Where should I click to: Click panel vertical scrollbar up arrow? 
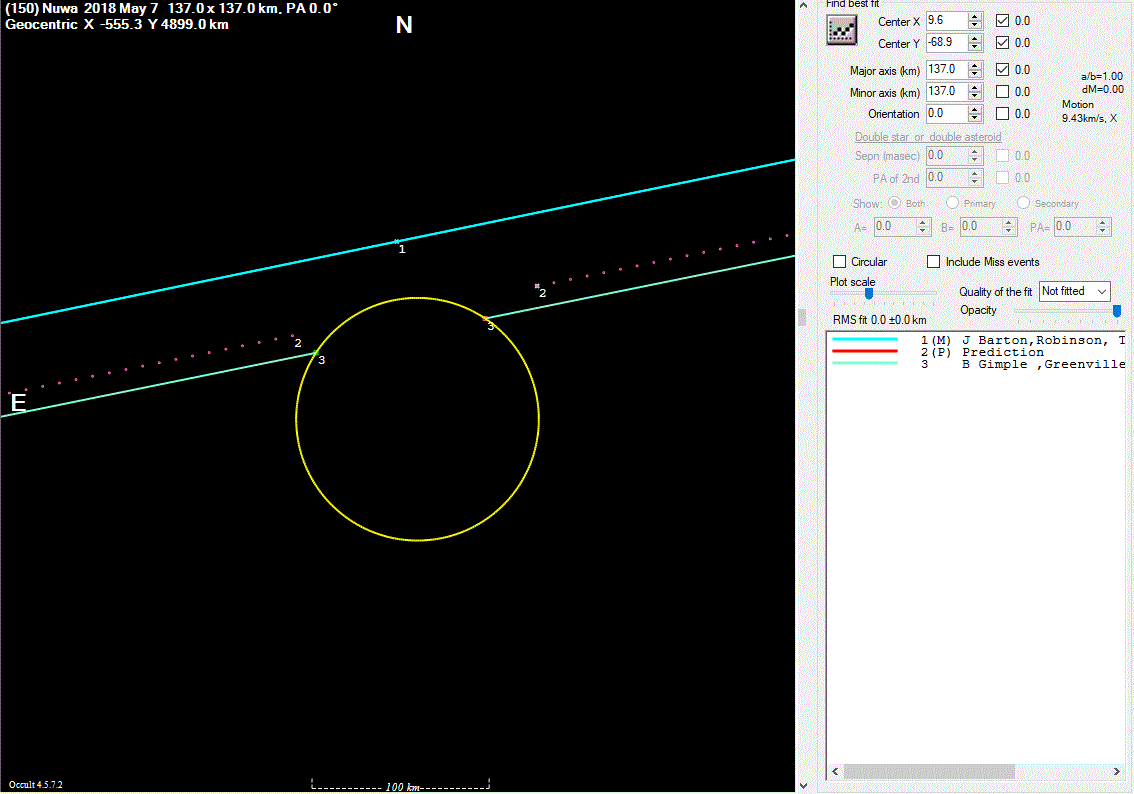click(803, 5)
